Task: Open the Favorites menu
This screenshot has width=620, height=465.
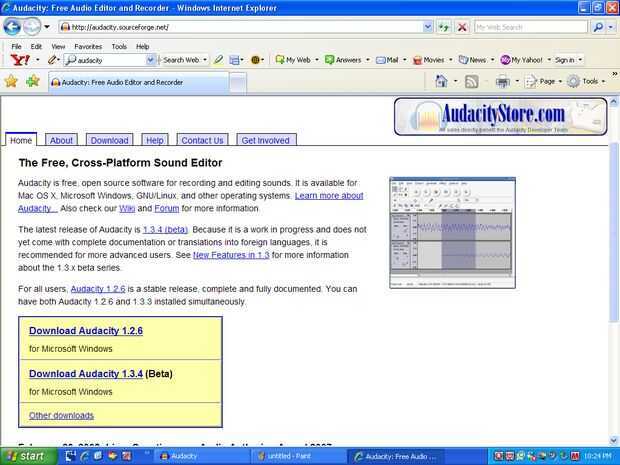Action: 88,46
